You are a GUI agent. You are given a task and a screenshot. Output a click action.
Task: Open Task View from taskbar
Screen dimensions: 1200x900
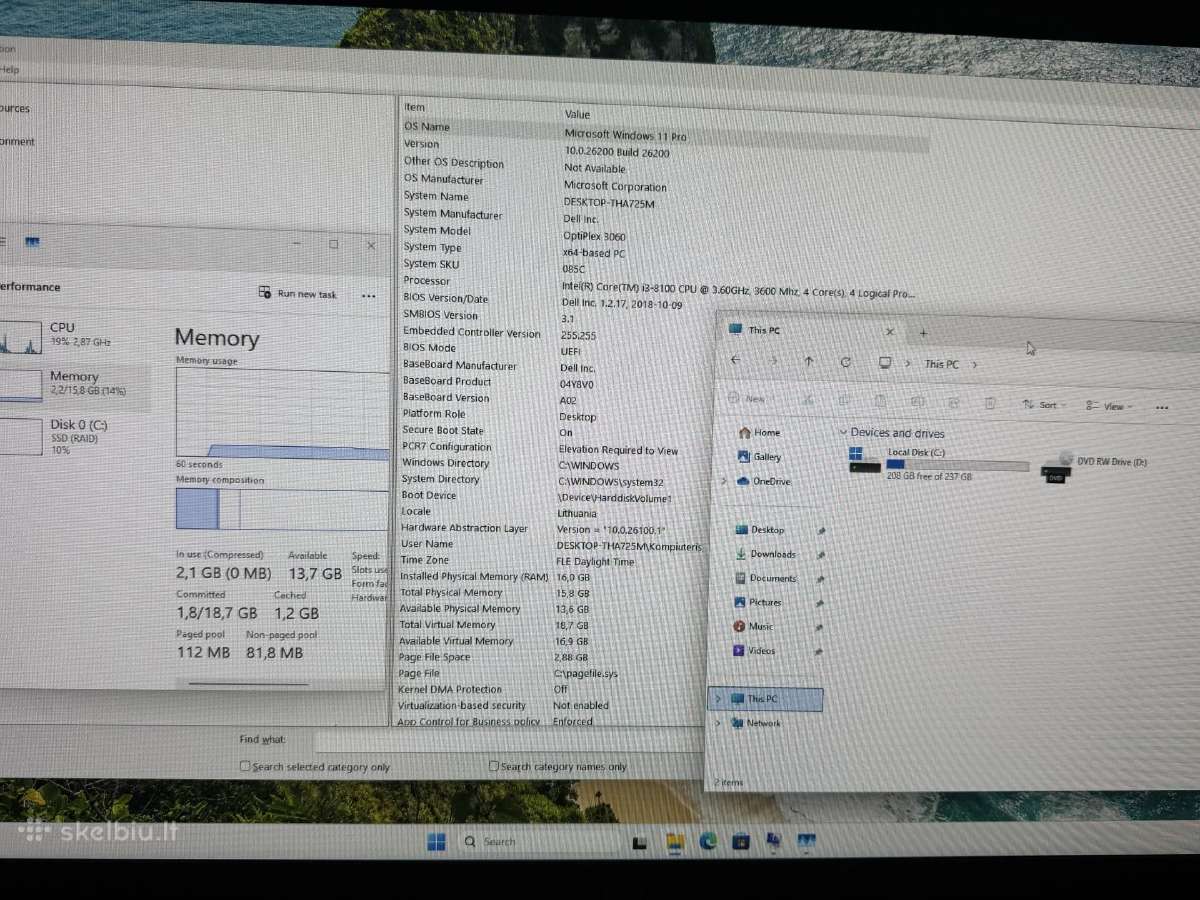pyautogui.click(x=640, y=842)
